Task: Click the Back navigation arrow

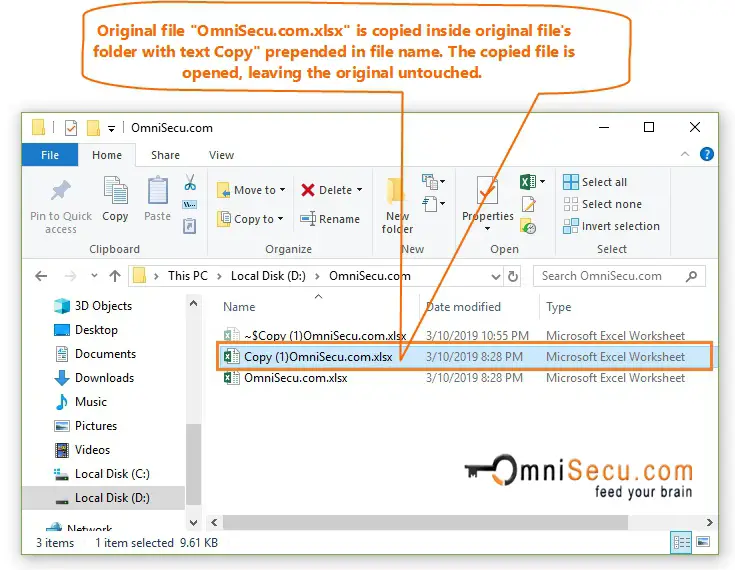Action: click(x=41, y=276)
